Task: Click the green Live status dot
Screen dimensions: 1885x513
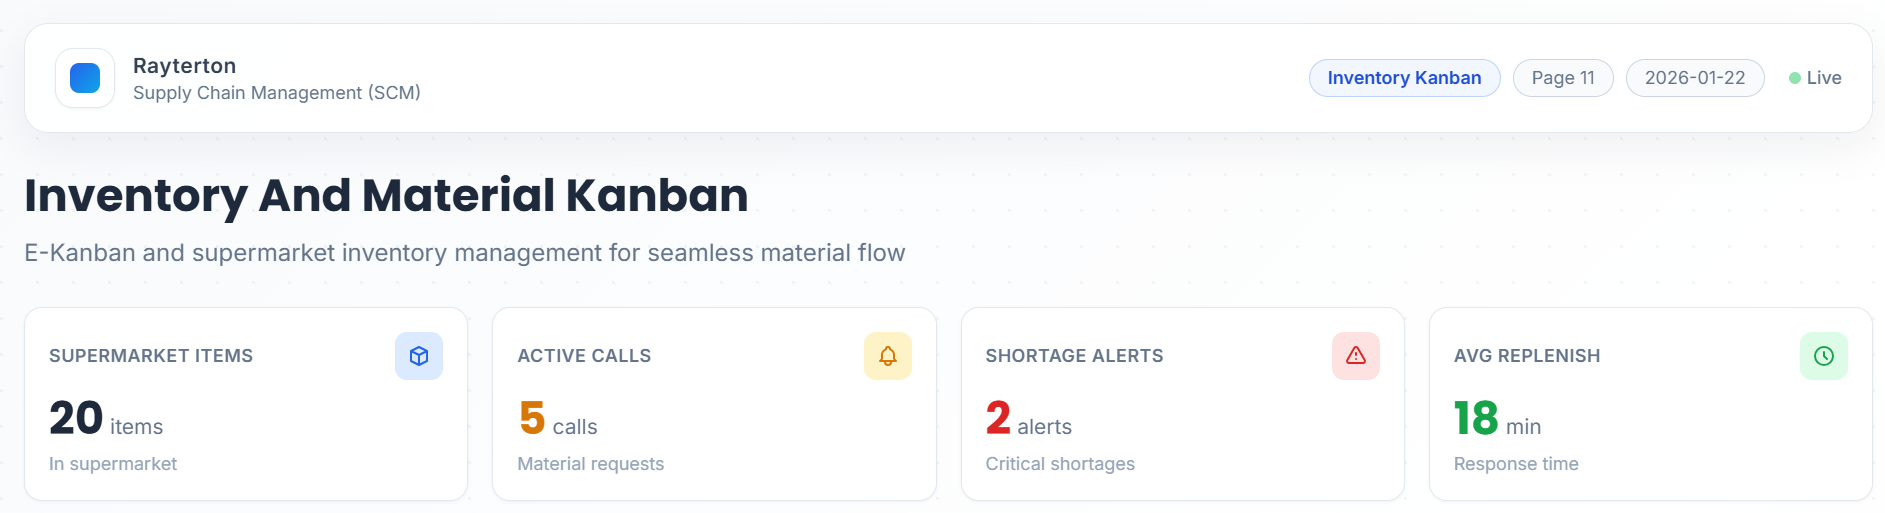Action: (1795, 78)
